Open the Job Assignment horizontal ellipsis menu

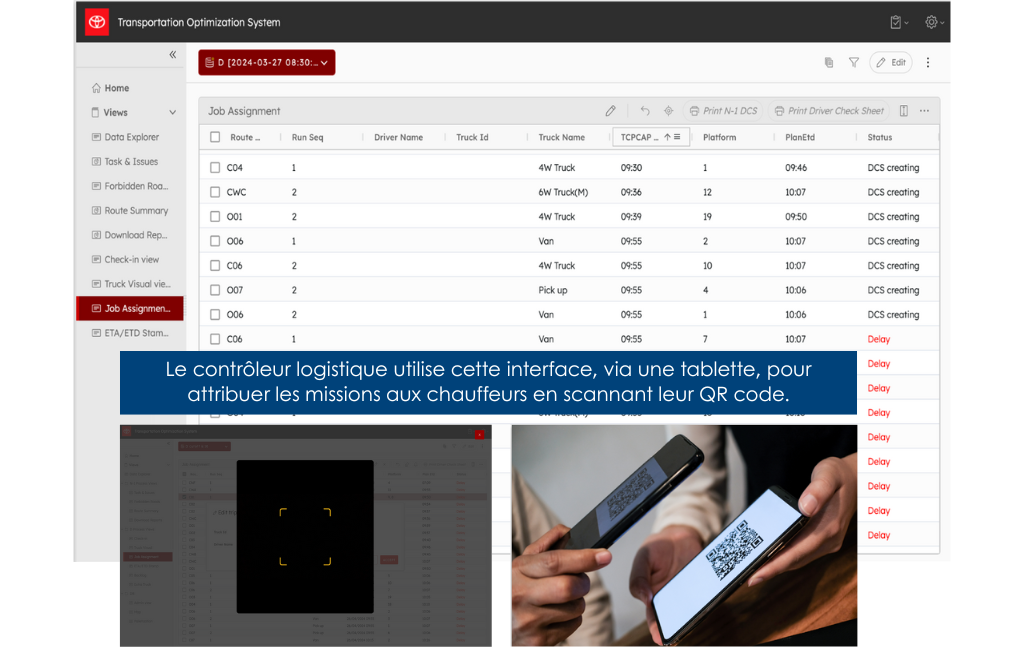tap(924, 111)
